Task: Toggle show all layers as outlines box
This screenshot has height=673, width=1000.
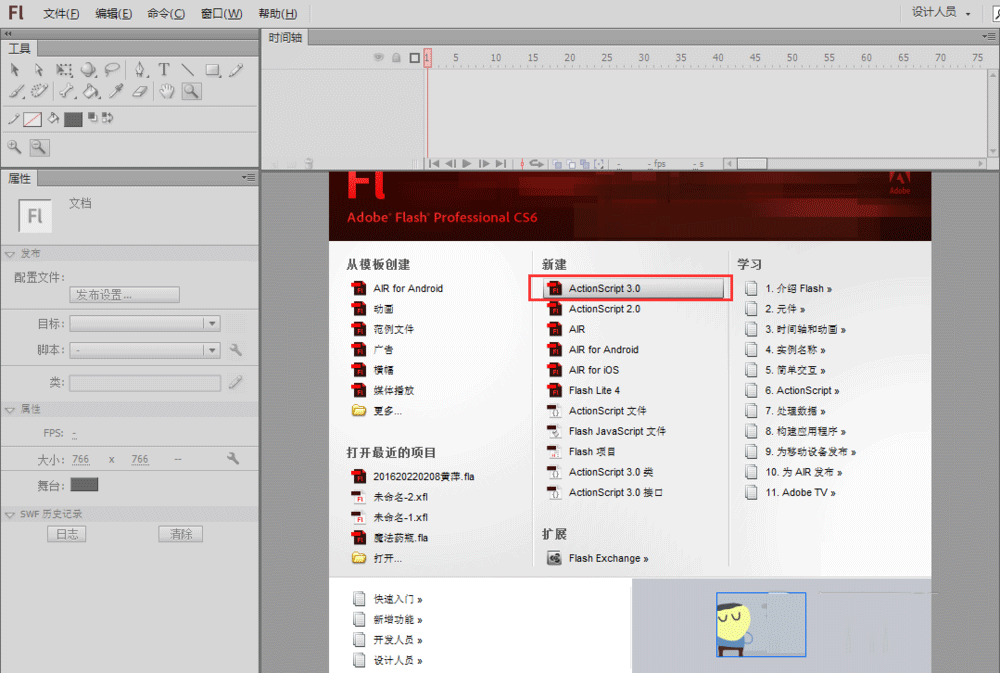Action: 415,58
